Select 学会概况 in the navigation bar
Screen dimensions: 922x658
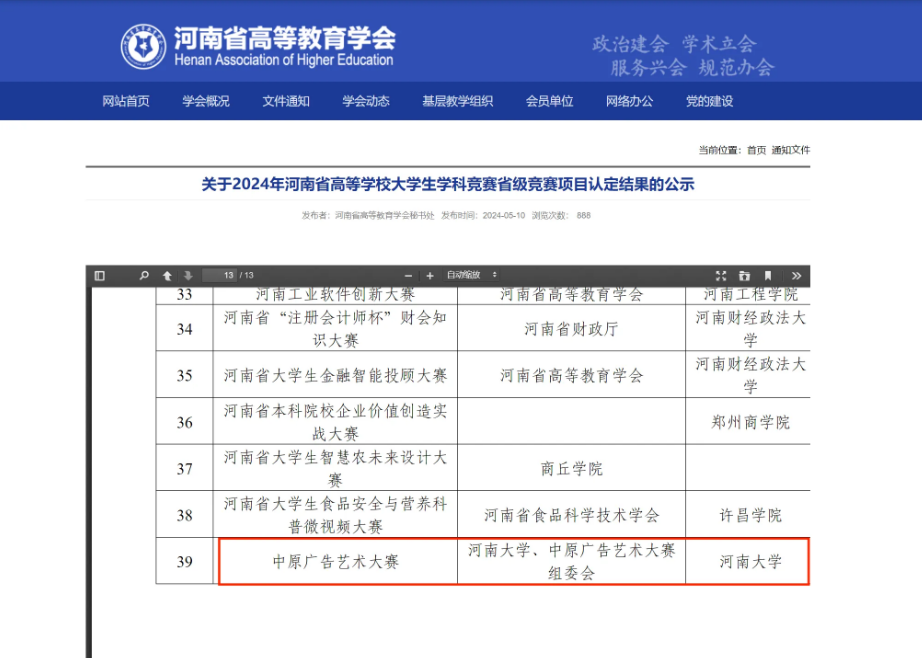(206, 101)
